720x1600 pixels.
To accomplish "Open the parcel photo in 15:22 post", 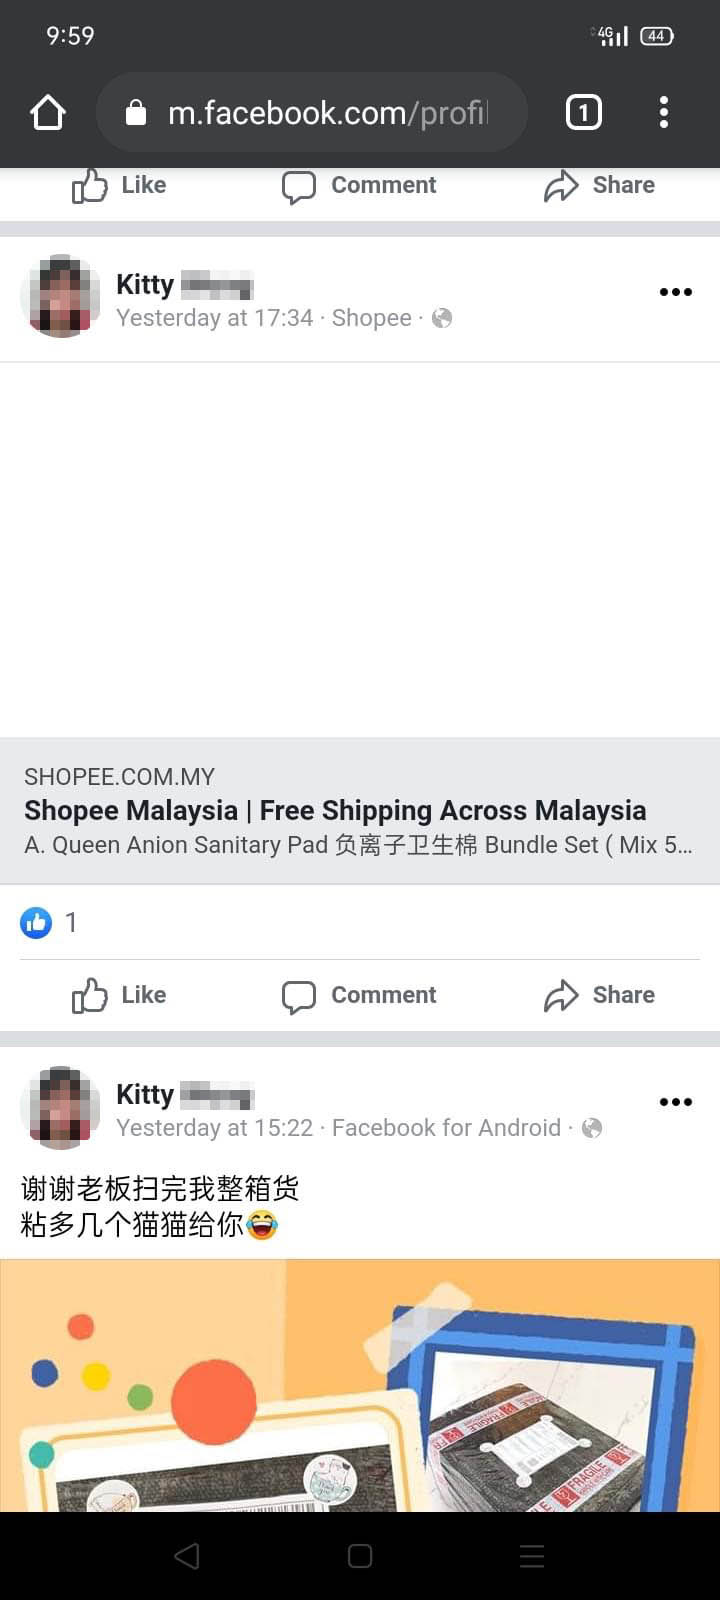I will click(360, 1385).
